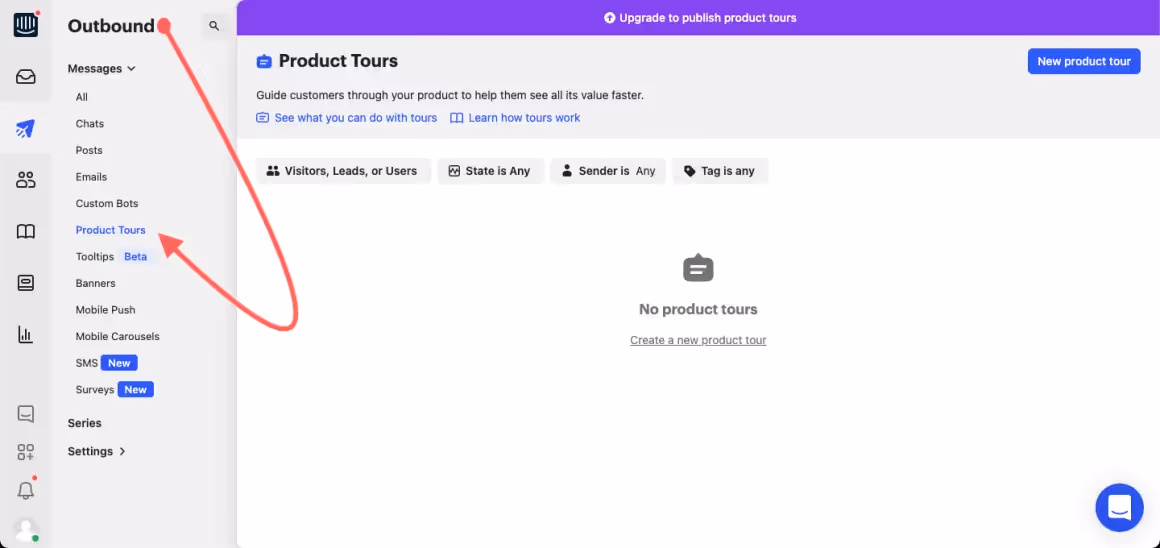This screenshot has height=548, width=1160.
Task: Open the Articles book icon
Action: click(x=26, y=232)
